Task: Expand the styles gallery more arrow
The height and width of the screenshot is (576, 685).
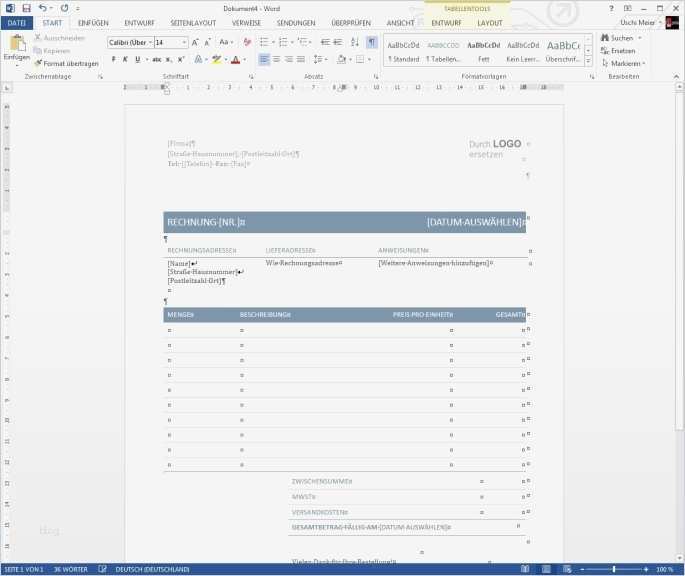Action: [x=588, y=62]
